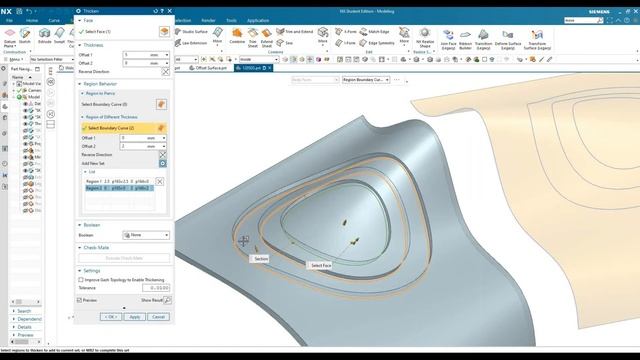Open Thickness Offset 1 units dropdown
Viewport: 640px width, 360px height.
click(167, 55)
